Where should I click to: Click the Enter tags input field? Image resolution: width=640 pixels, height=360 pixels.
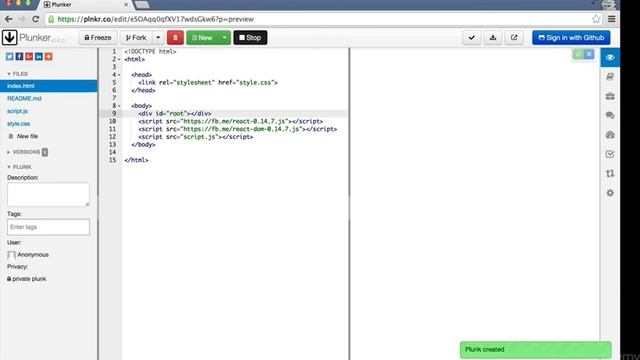tap(48, 227)
